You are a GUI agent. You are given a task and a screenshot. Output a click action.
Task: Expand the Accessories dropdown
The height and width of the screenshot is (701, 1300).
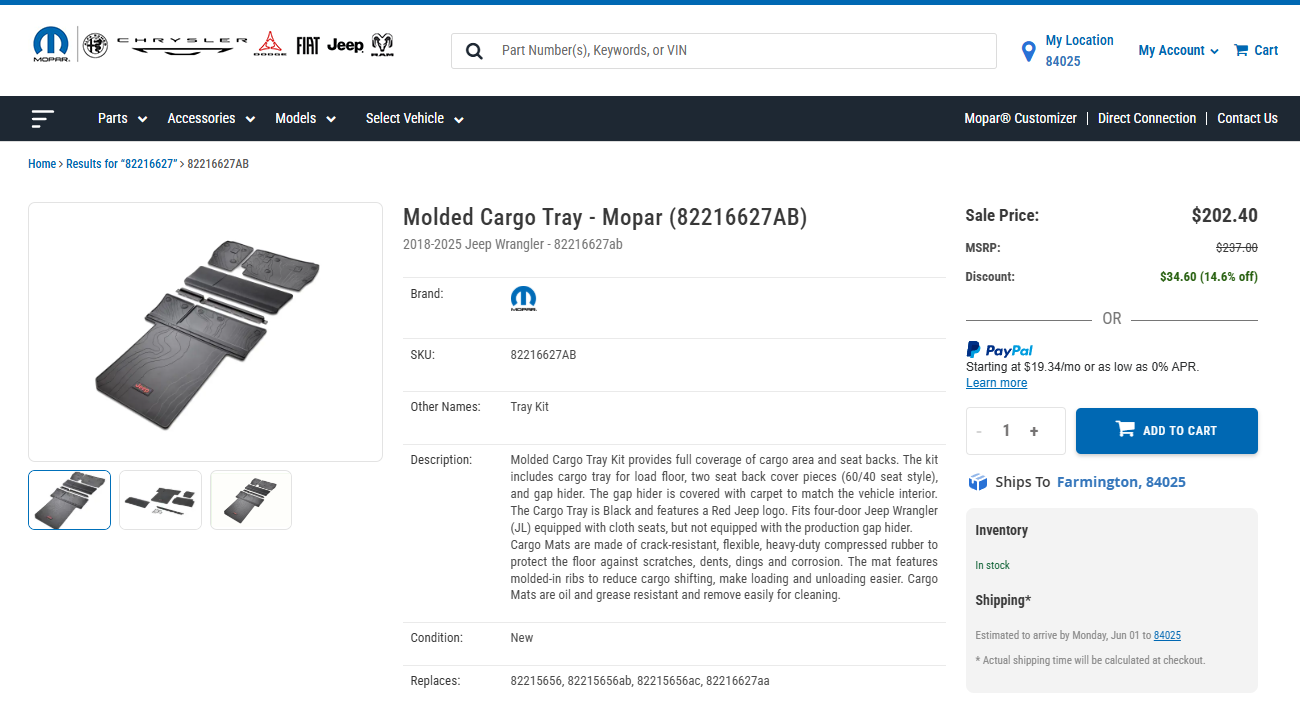211,118
